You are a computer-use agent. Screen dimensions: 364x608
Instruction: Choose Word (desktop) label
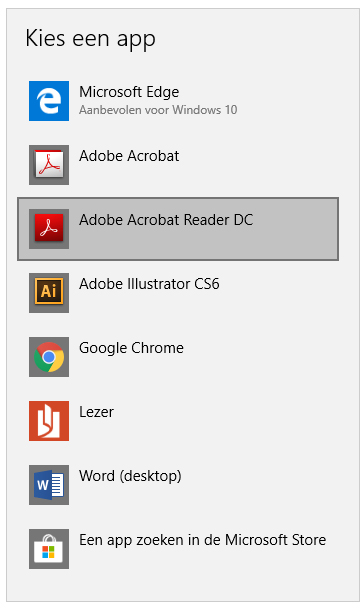point(130,476)
